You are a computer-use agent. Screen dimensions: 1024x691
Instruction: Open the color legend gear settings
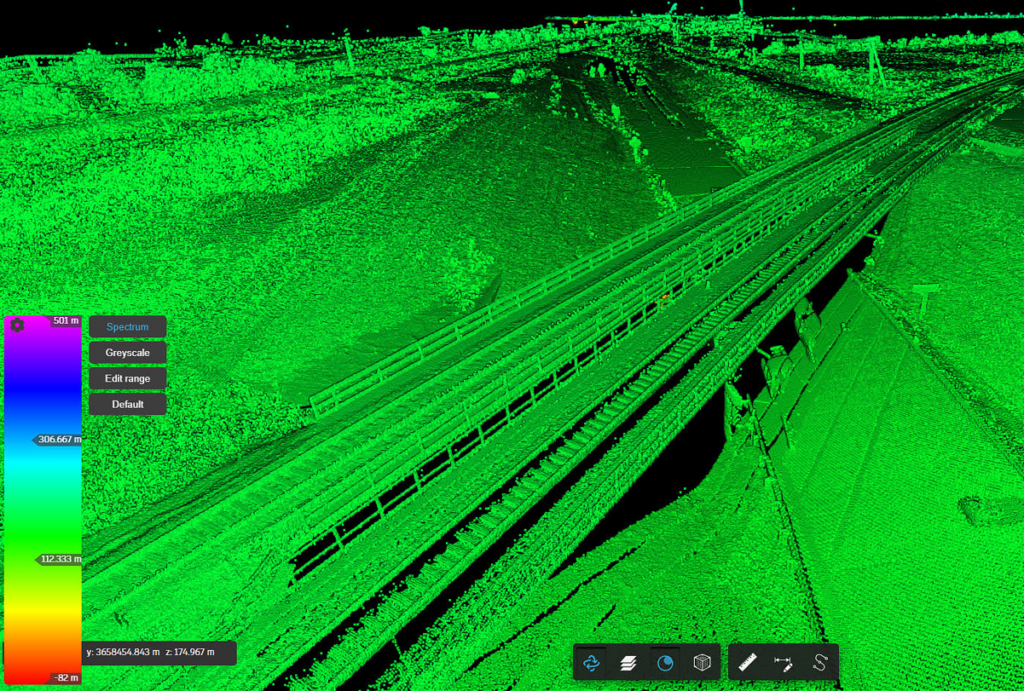click(x=16, y=325)
